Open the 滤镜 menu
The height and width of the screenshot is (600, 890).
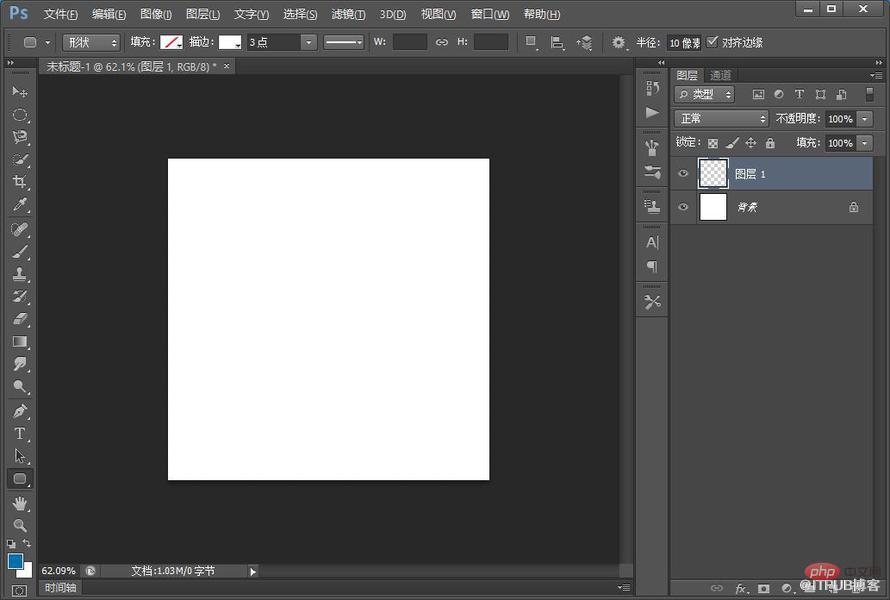(348, 14)
